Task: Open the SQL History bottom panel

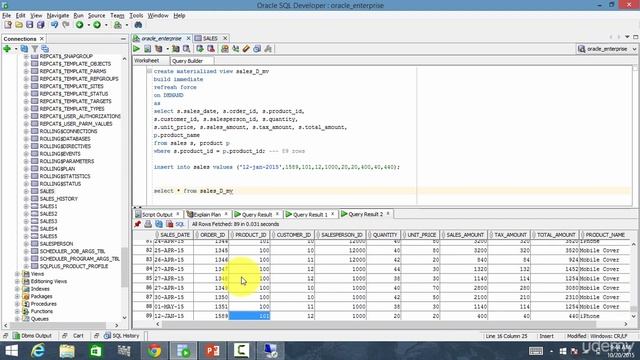Action: (x=122, y=336)
